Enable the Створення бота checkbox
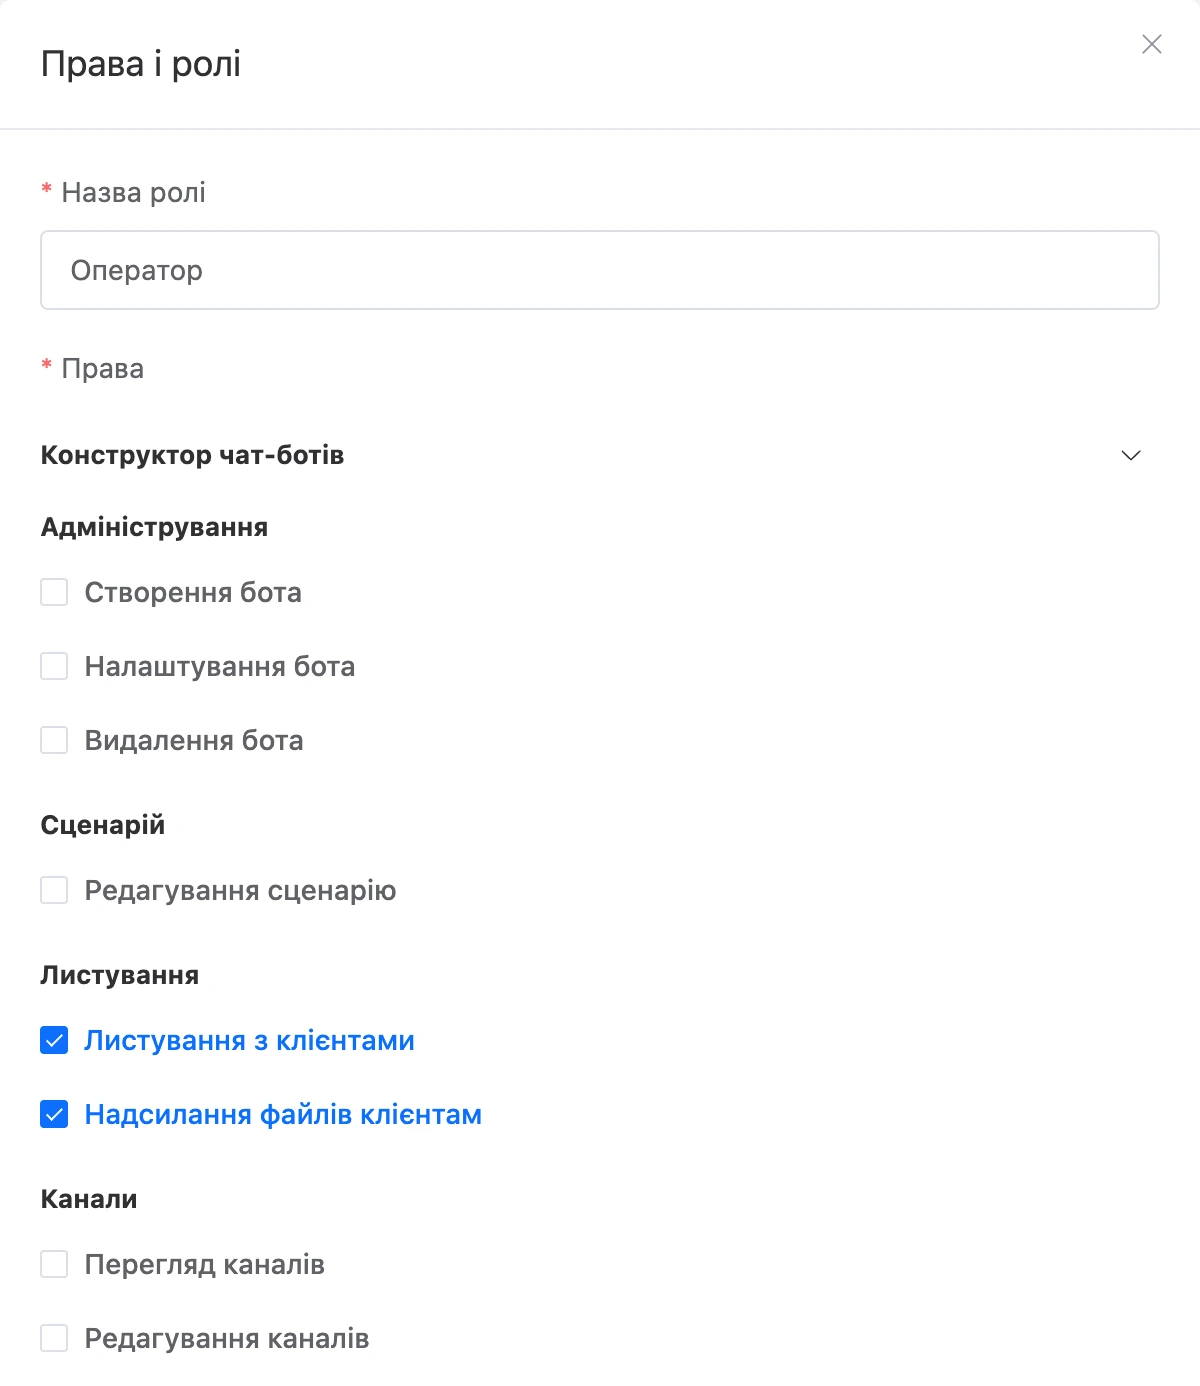Viewport: 1200px width, 1386px height. click(x=54, y=592)
